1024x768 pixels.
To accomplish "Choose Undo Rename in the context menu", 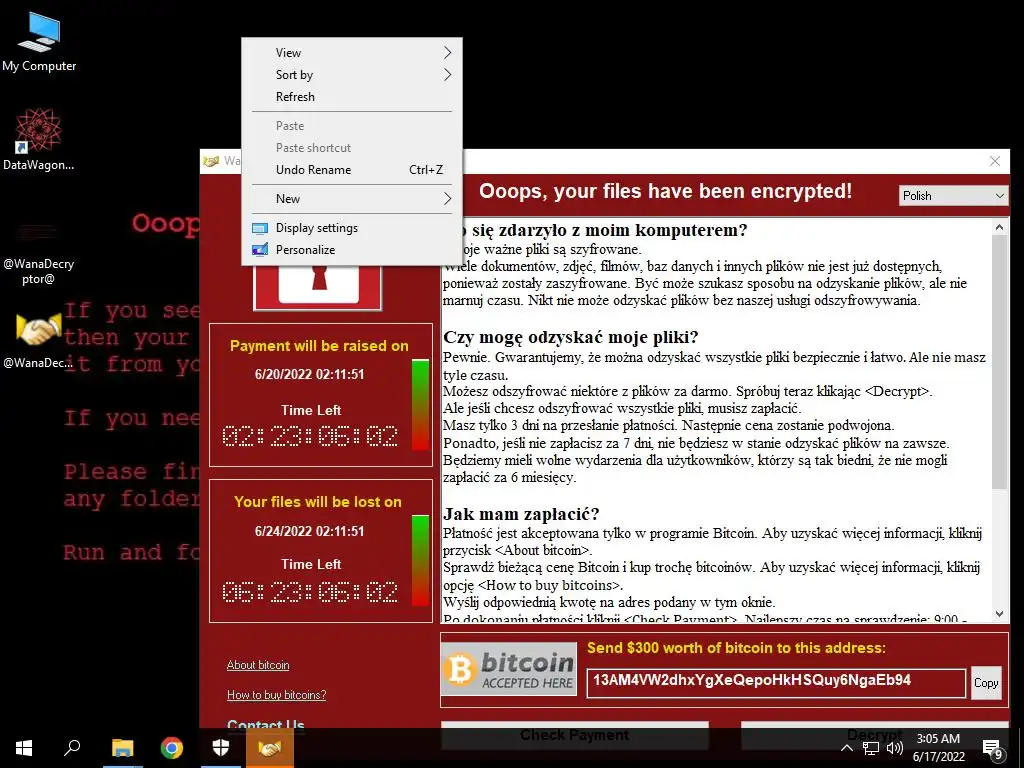I will pyautogui.click(x=352, y=170).
